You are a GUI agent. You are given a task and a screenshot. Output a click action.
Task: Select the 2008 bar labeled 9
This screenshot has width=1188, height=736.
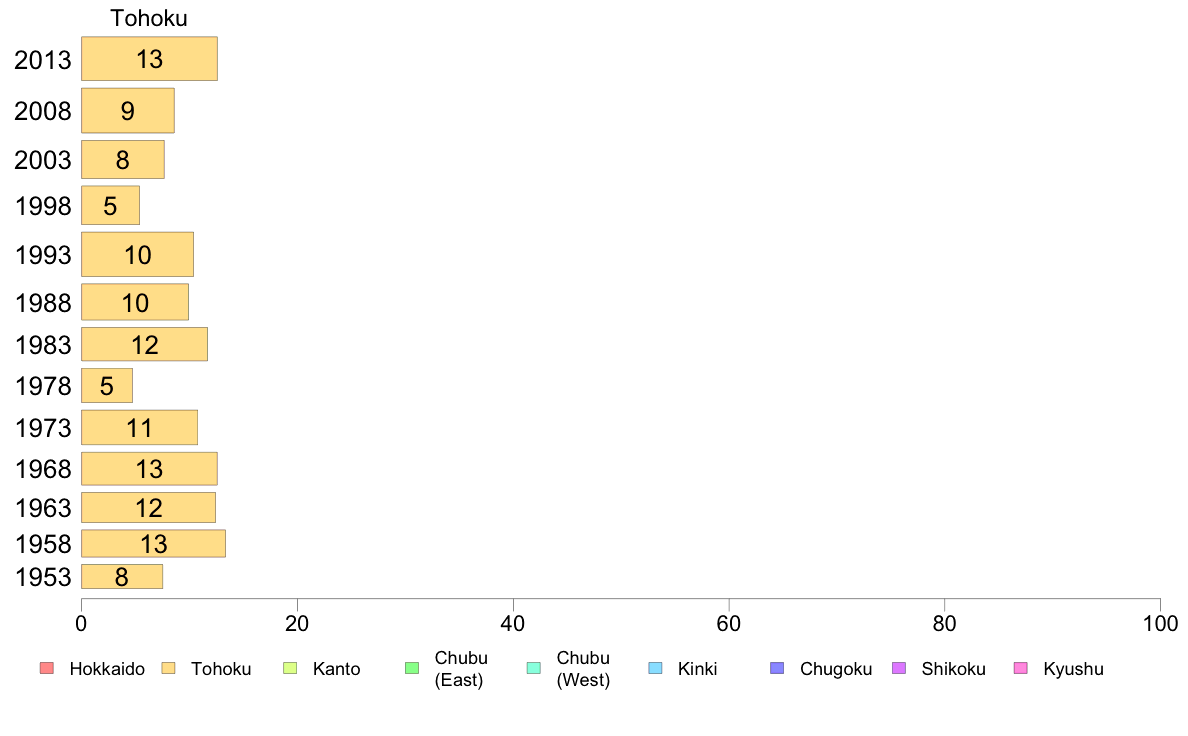coord(128,111)
